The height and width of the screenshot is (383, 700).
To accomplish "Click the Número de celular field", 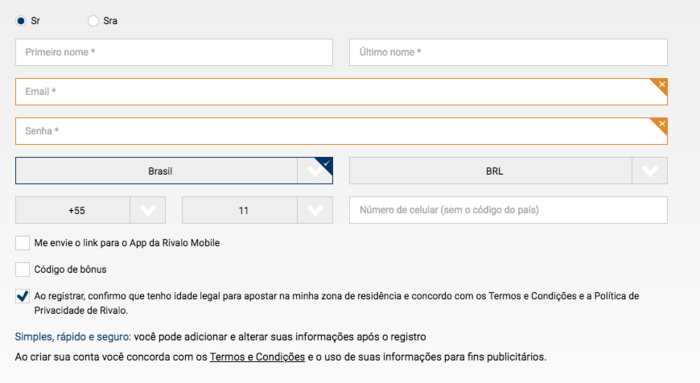I will pos(508,210).
